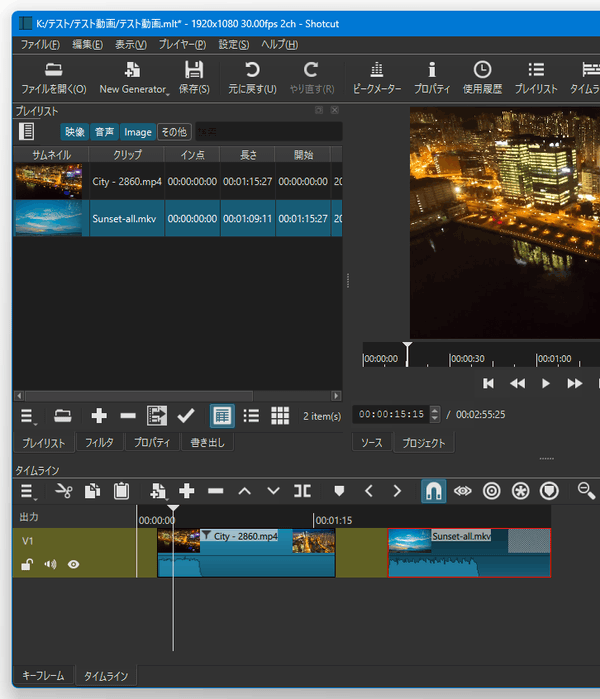The image size is (600, 699).
Task: Click the playlist checkmark update icon
Action: pos(185,416)
